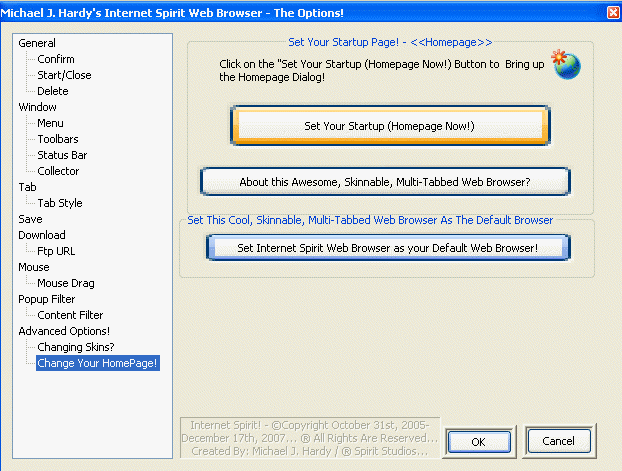
Task: Click the 'Set Your Startup Page!' group title
Action: click(390, 42)
